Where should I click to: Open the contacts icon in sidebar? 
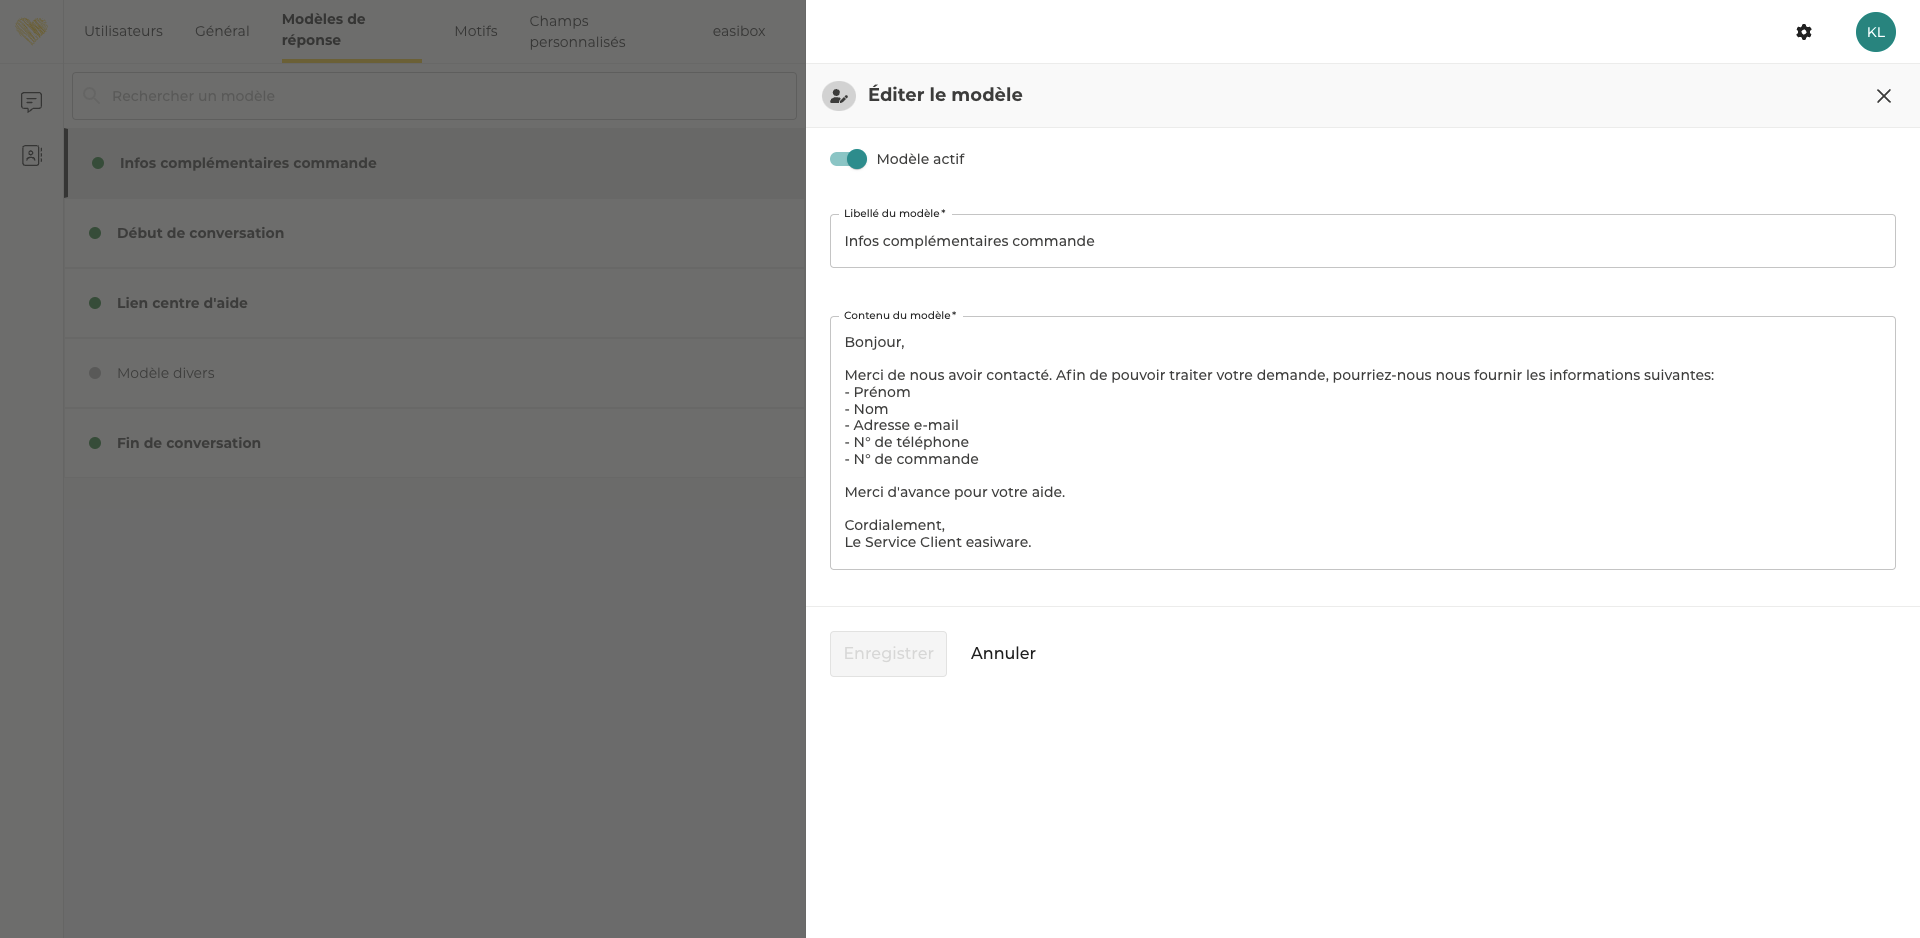[x=32, y=156]
